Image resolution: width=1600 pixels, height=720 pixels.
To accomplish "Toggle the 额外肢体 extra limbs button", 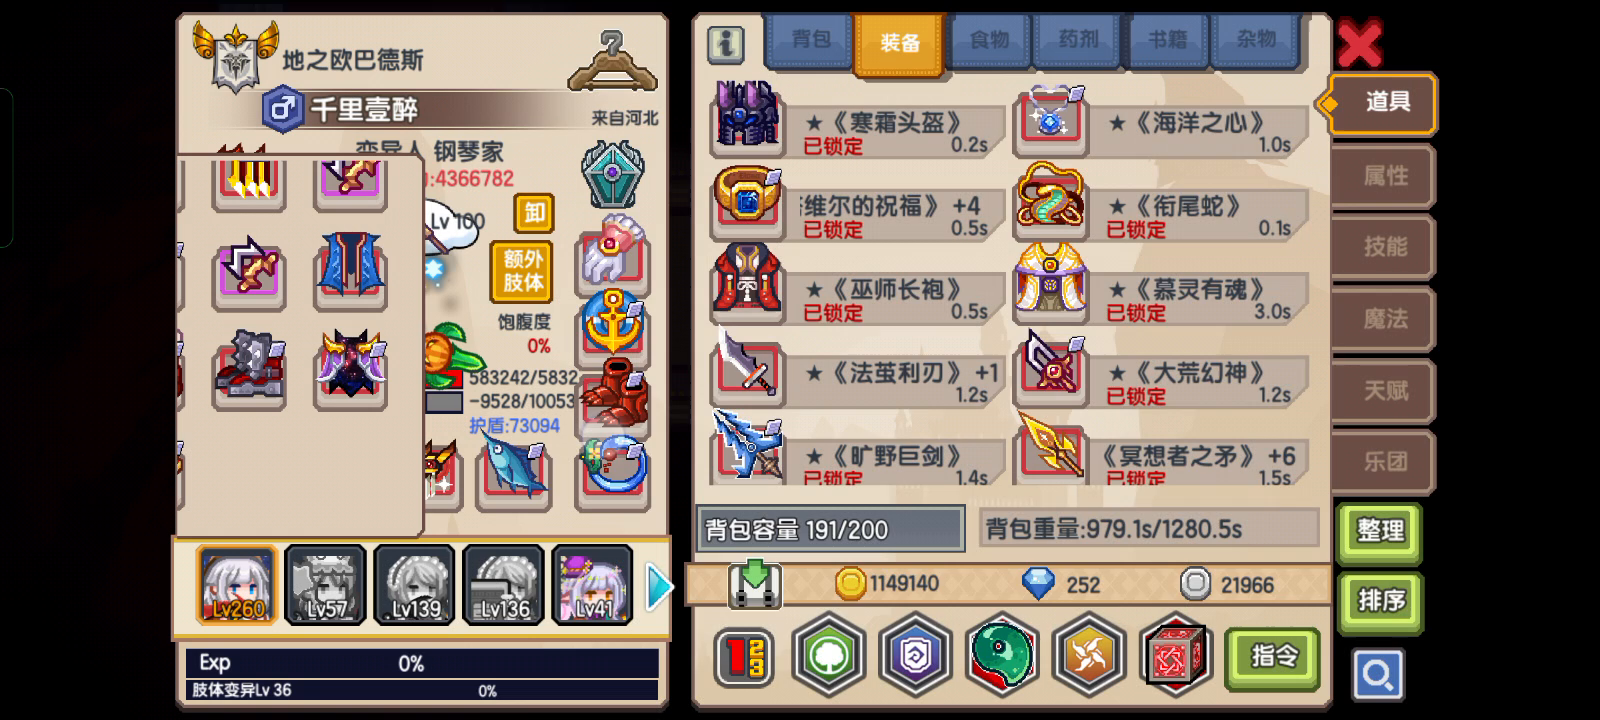I will click(522, 272).
